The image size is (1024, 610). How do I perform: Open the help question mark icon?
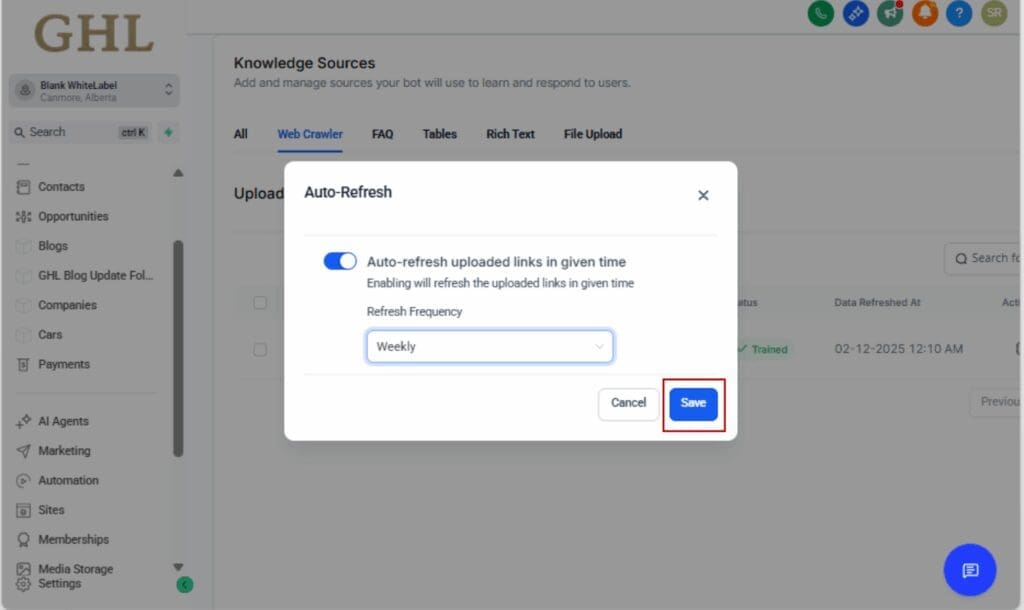pos(959,15)
